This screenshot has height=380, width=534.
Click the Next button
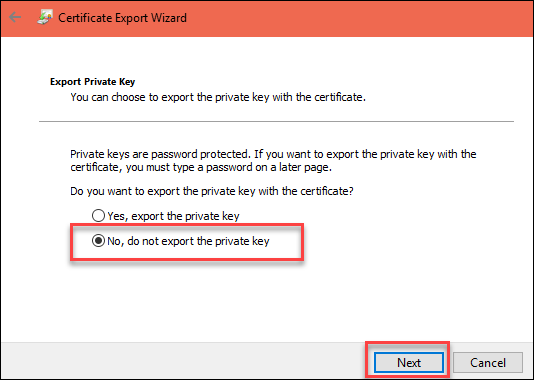(x=409, y=362)
